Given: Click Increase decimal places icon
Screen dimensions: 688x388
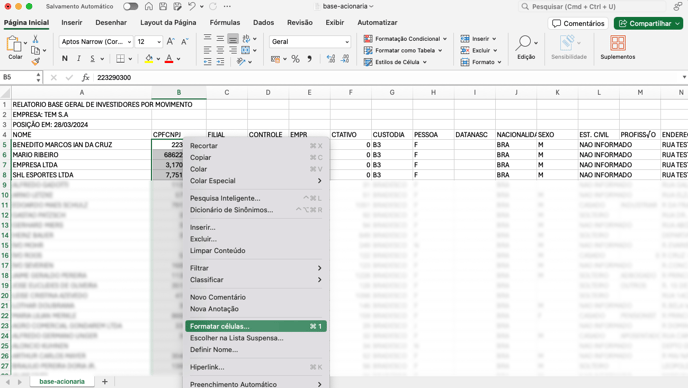Looking at the screenshot, I should coord(331,59).
